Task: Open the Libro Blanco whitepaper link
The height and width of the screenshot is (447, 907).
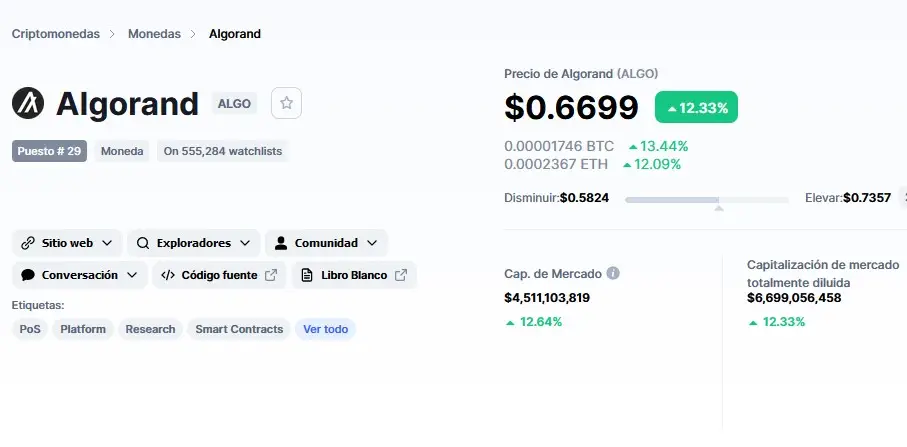Action: [x=354, y=275]
